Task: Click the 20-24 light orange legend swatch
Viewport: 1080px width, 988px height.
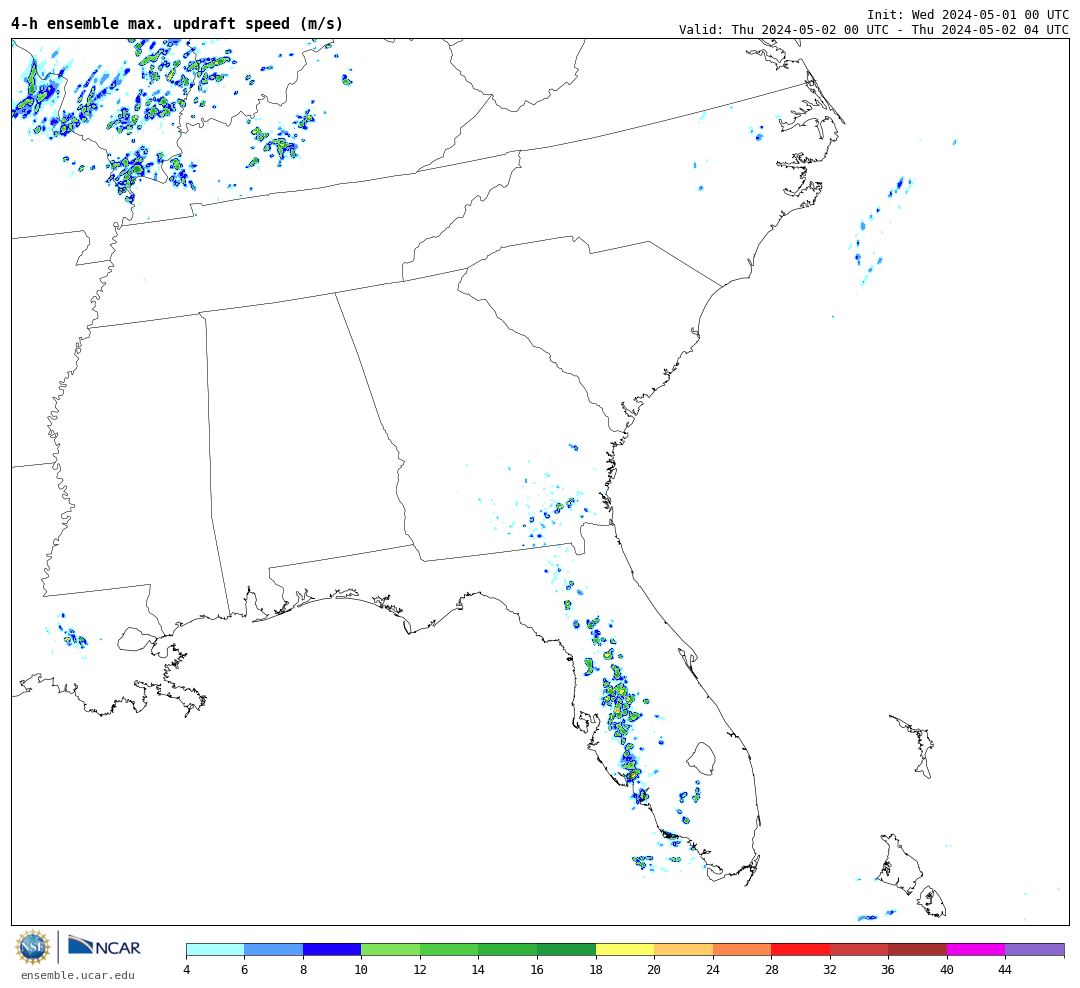Action: coord(683,949)
